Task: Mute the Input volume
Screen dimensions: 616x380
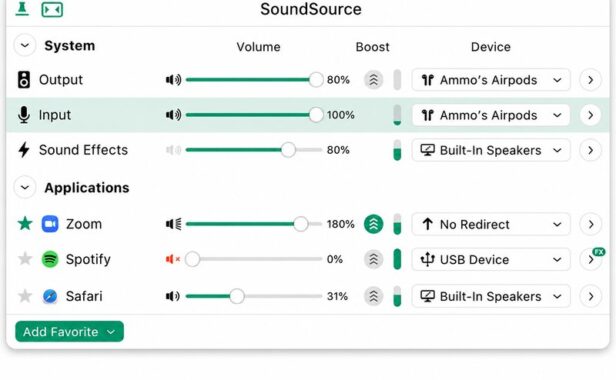Action: pos(173,115)
